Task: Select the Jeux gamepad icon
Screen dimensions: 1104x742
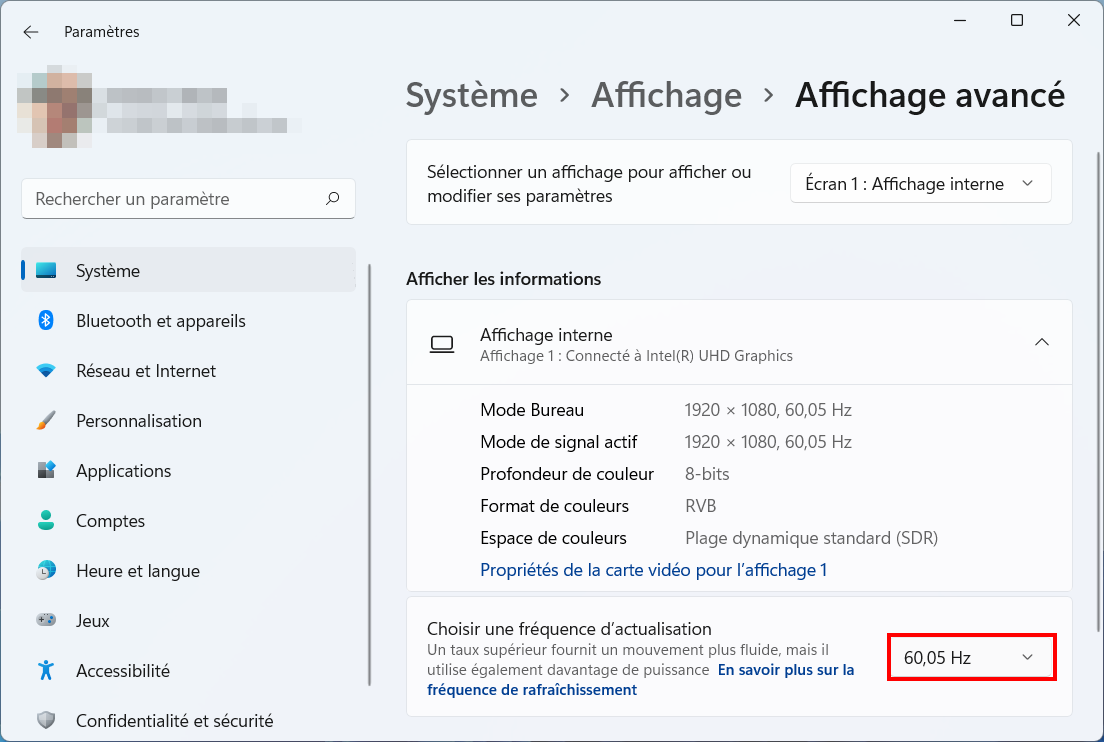Action: 46,620
